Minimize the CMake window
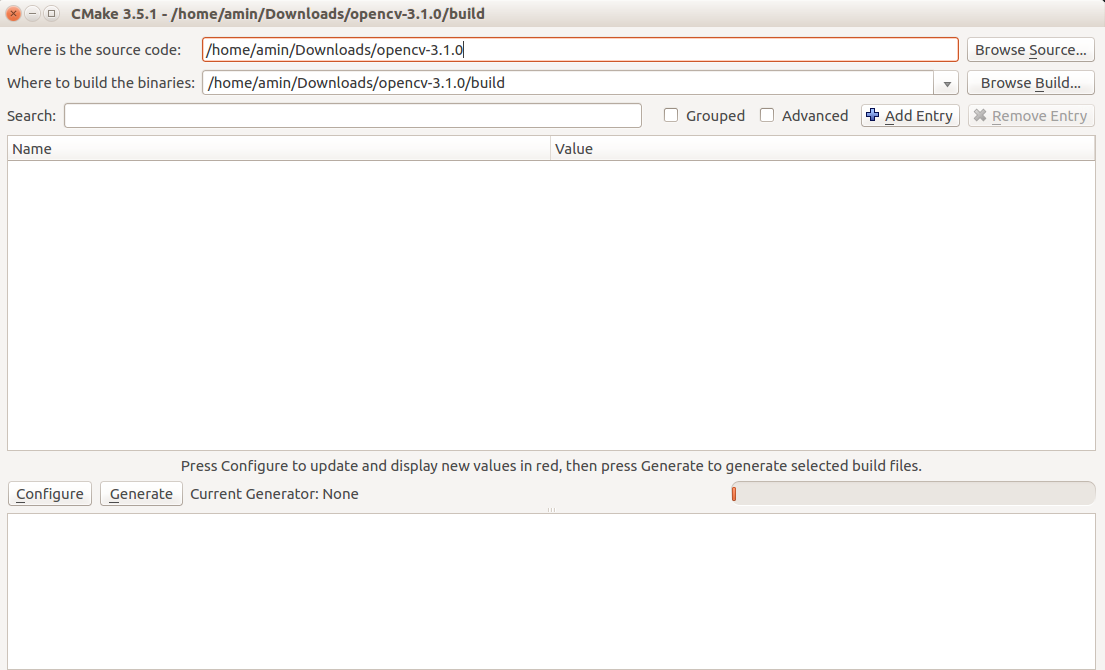 pyautogui.click(x=32, y=13)
